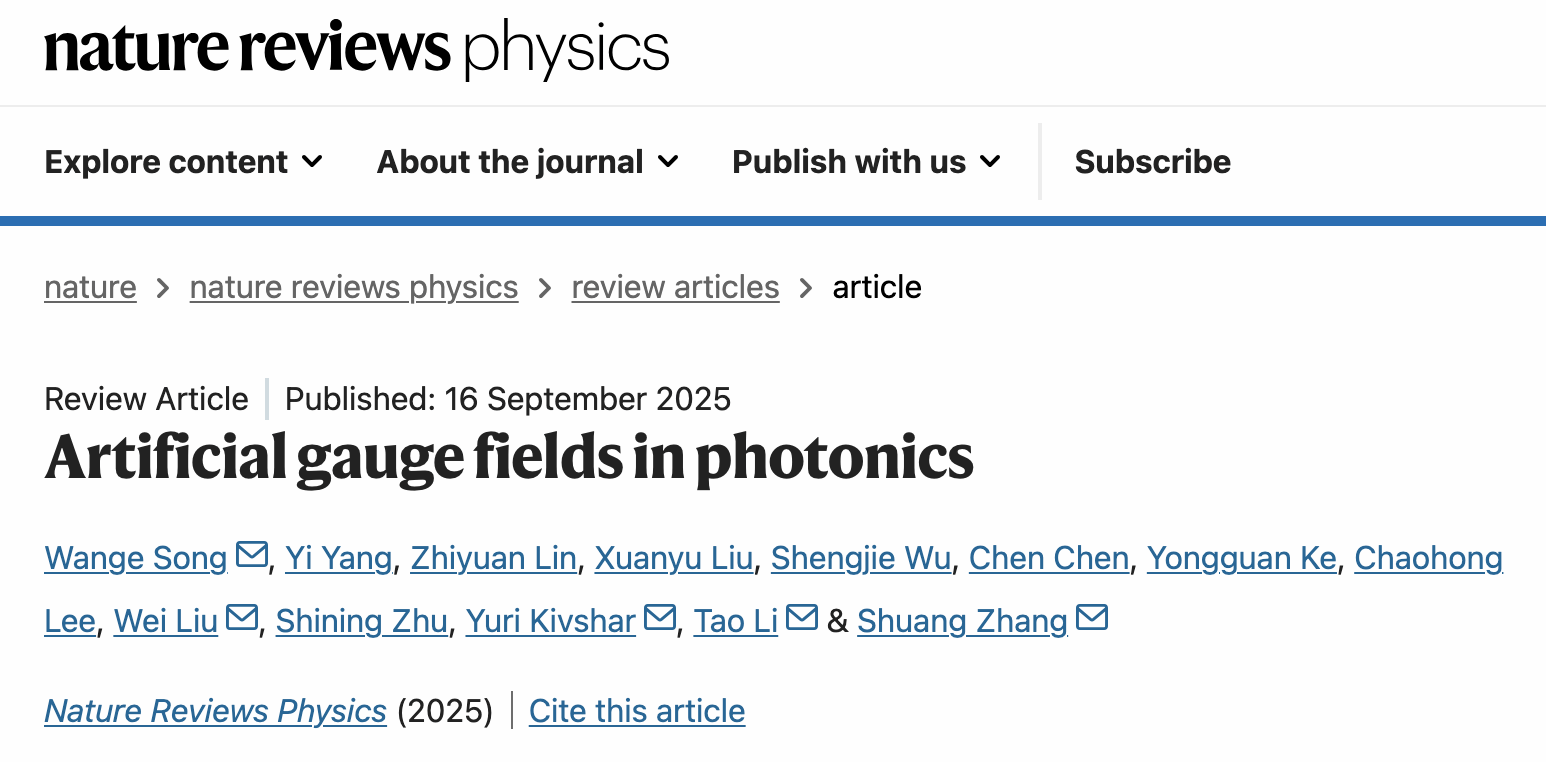Open the italic Nature Reviews Physics journal link
The image size is (1546, 762).
coord(216,711)
